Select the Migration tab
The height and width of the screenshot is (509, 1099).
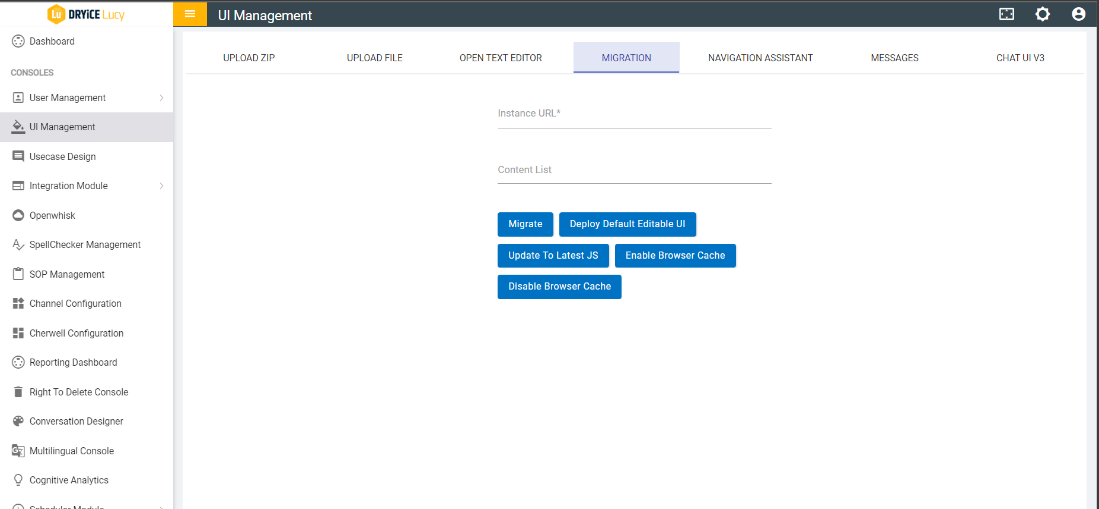(626, 57)
